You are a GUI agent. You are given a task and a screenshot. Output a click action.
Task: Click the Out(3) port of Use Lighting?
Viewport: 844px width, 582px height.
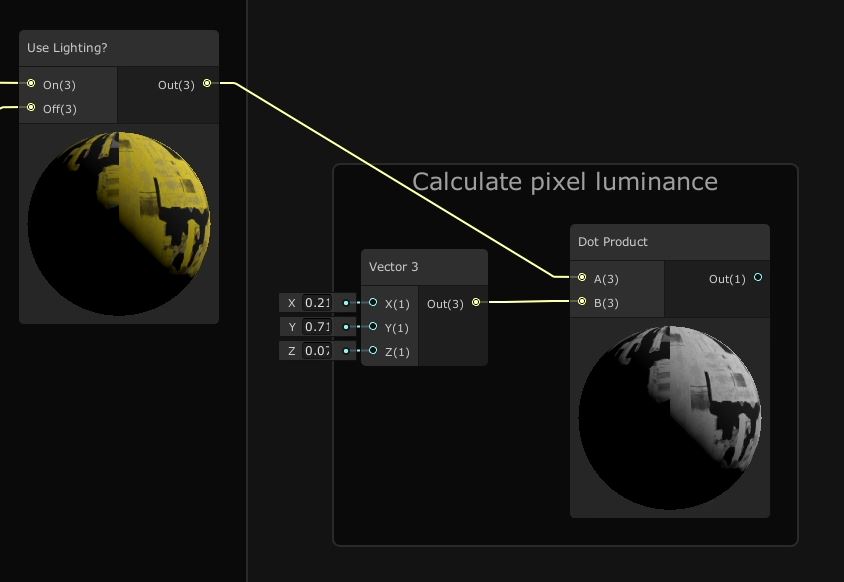tap(208, 84)
